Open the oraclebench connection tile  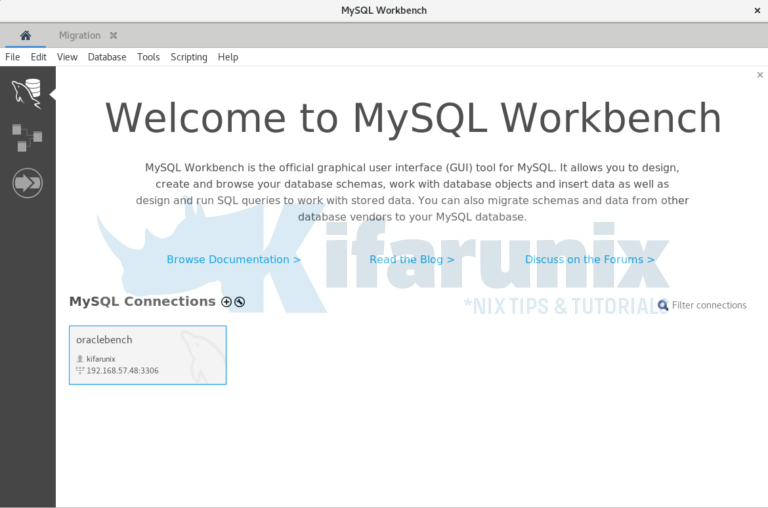coord(148,355)
